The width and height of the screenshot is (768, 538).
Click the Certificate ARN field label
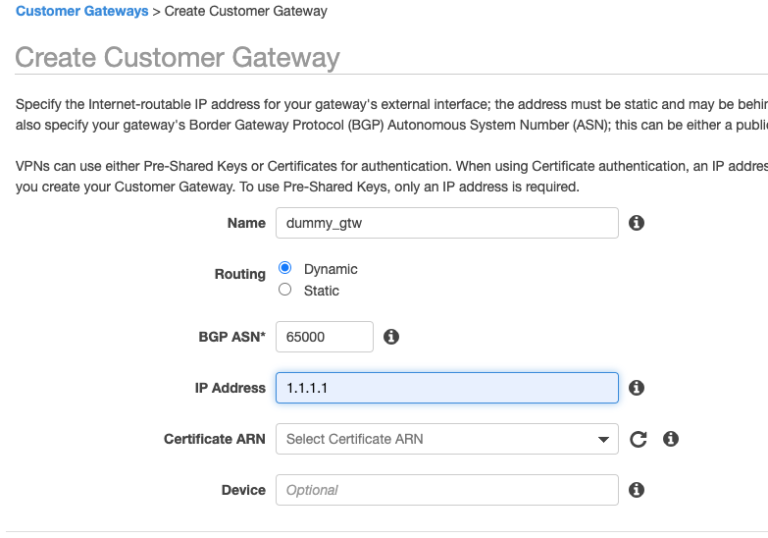[x=214, y=439]
